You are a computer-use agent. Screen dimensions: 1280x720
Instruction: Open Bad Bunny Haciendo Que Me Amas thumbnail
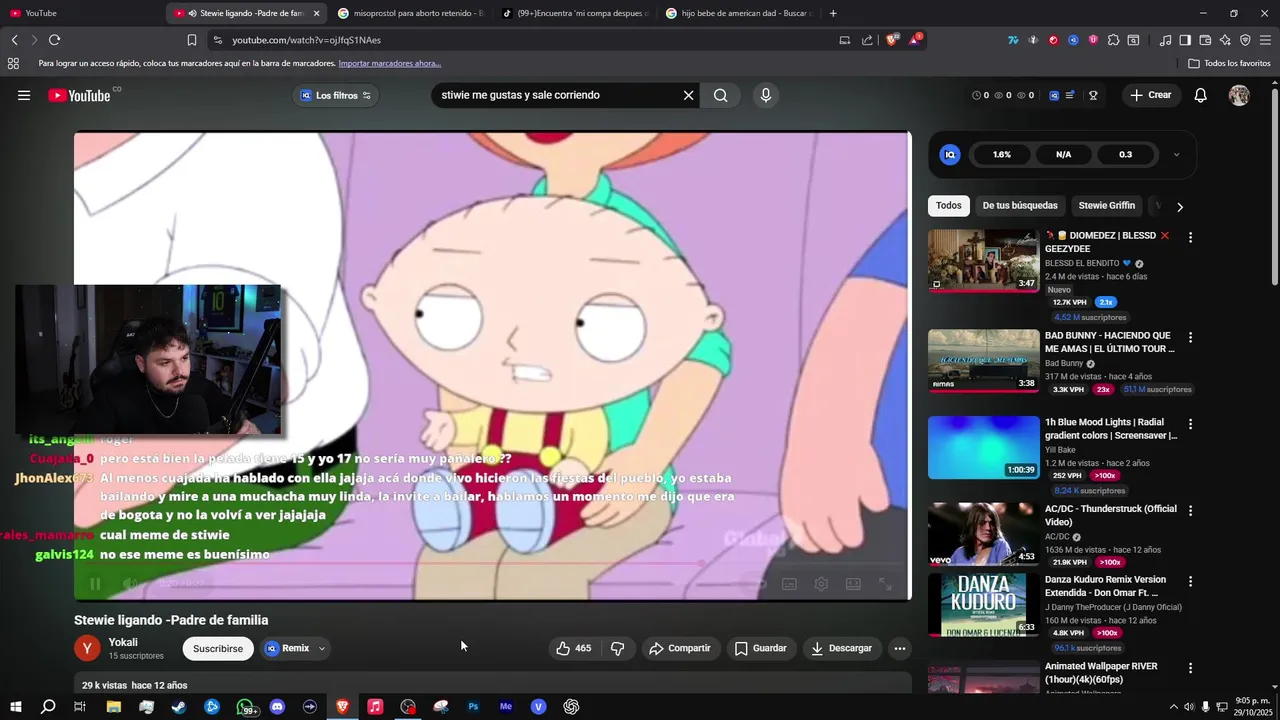(x=984, y=361)
